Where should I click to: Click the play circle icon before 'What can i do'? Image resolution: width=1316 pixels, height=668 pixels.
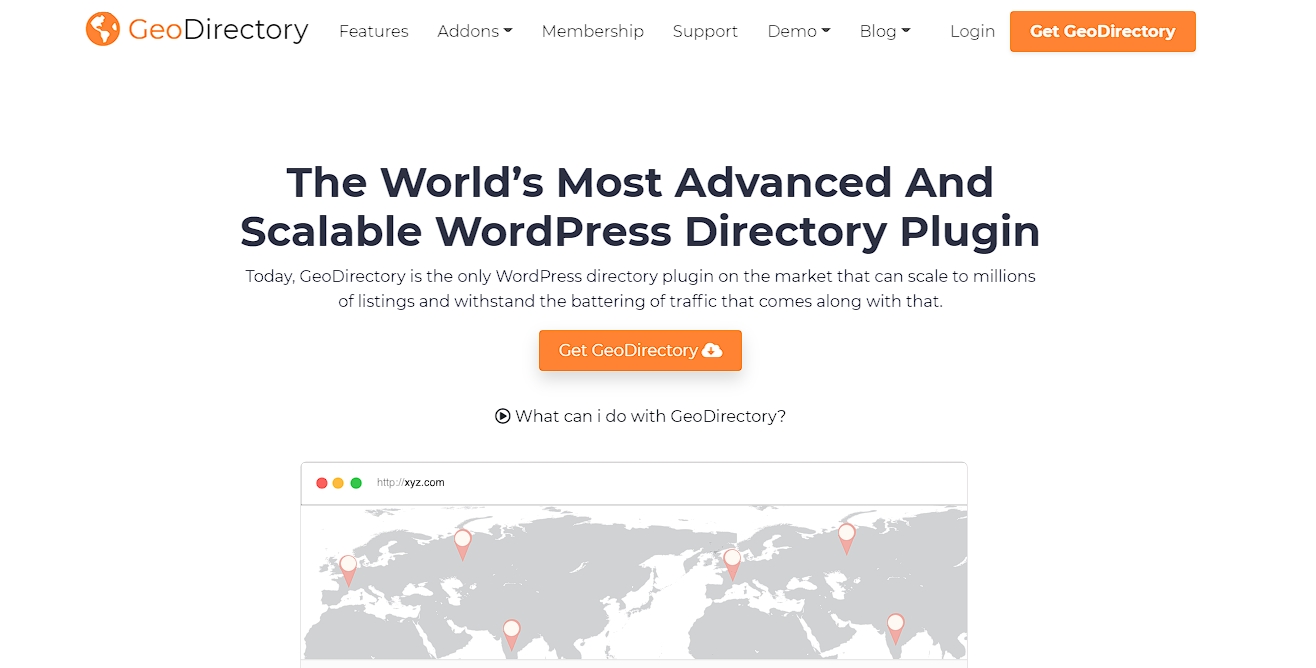(x=503, y=416)
